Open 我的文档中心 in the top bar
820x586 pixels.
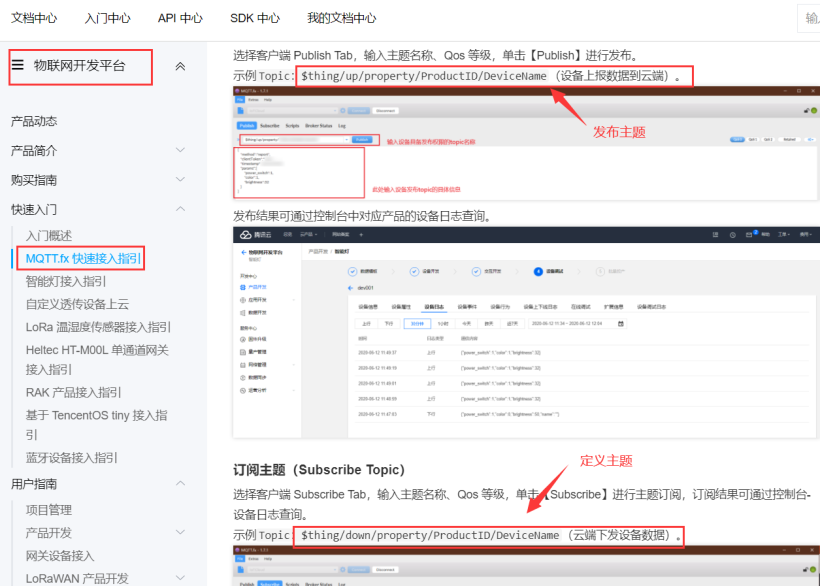pos(342,18)
